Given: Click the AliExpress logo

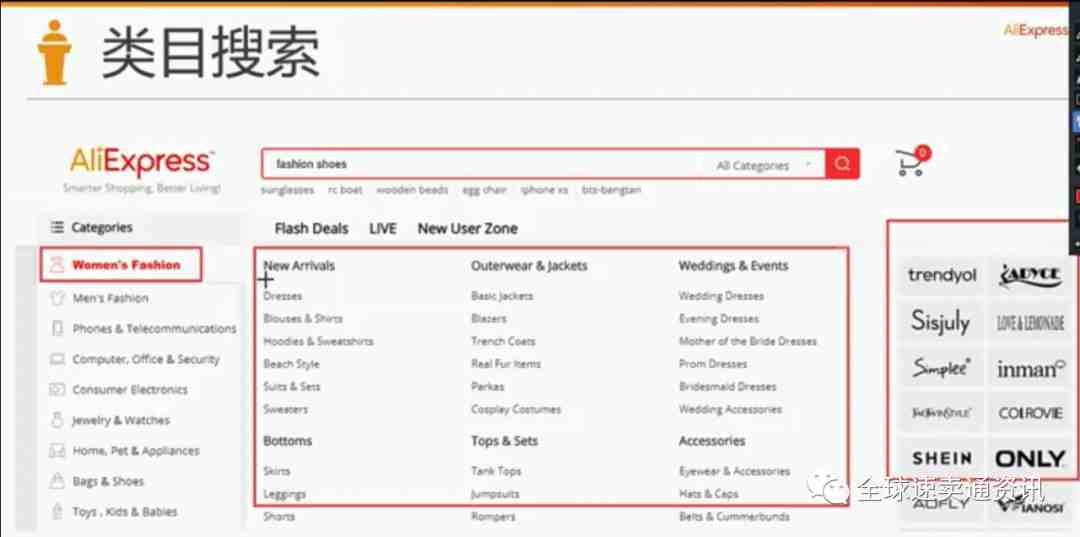Looking at the screenshot, I should coord(142,163).
